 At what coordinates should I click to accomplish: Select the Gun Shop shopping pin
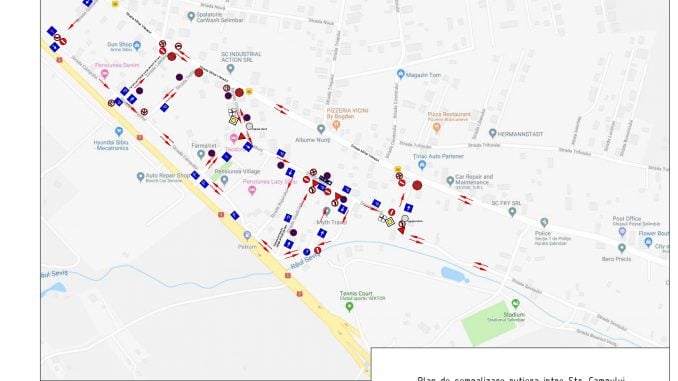[x=137, y=45]
